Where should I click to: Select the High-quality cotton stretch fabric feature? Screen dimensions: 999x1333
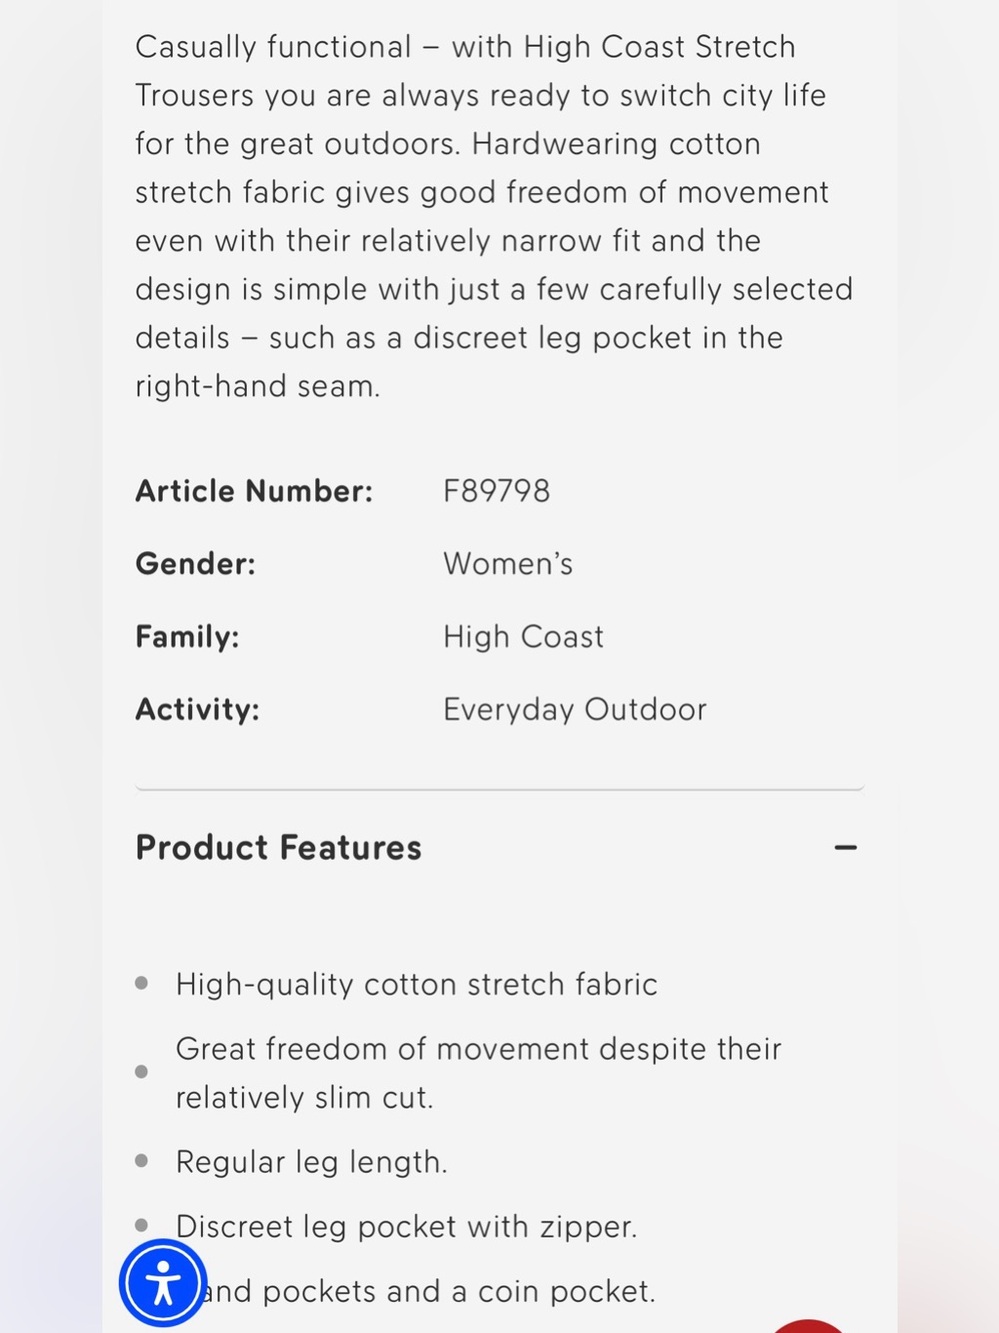pos(416,985)
